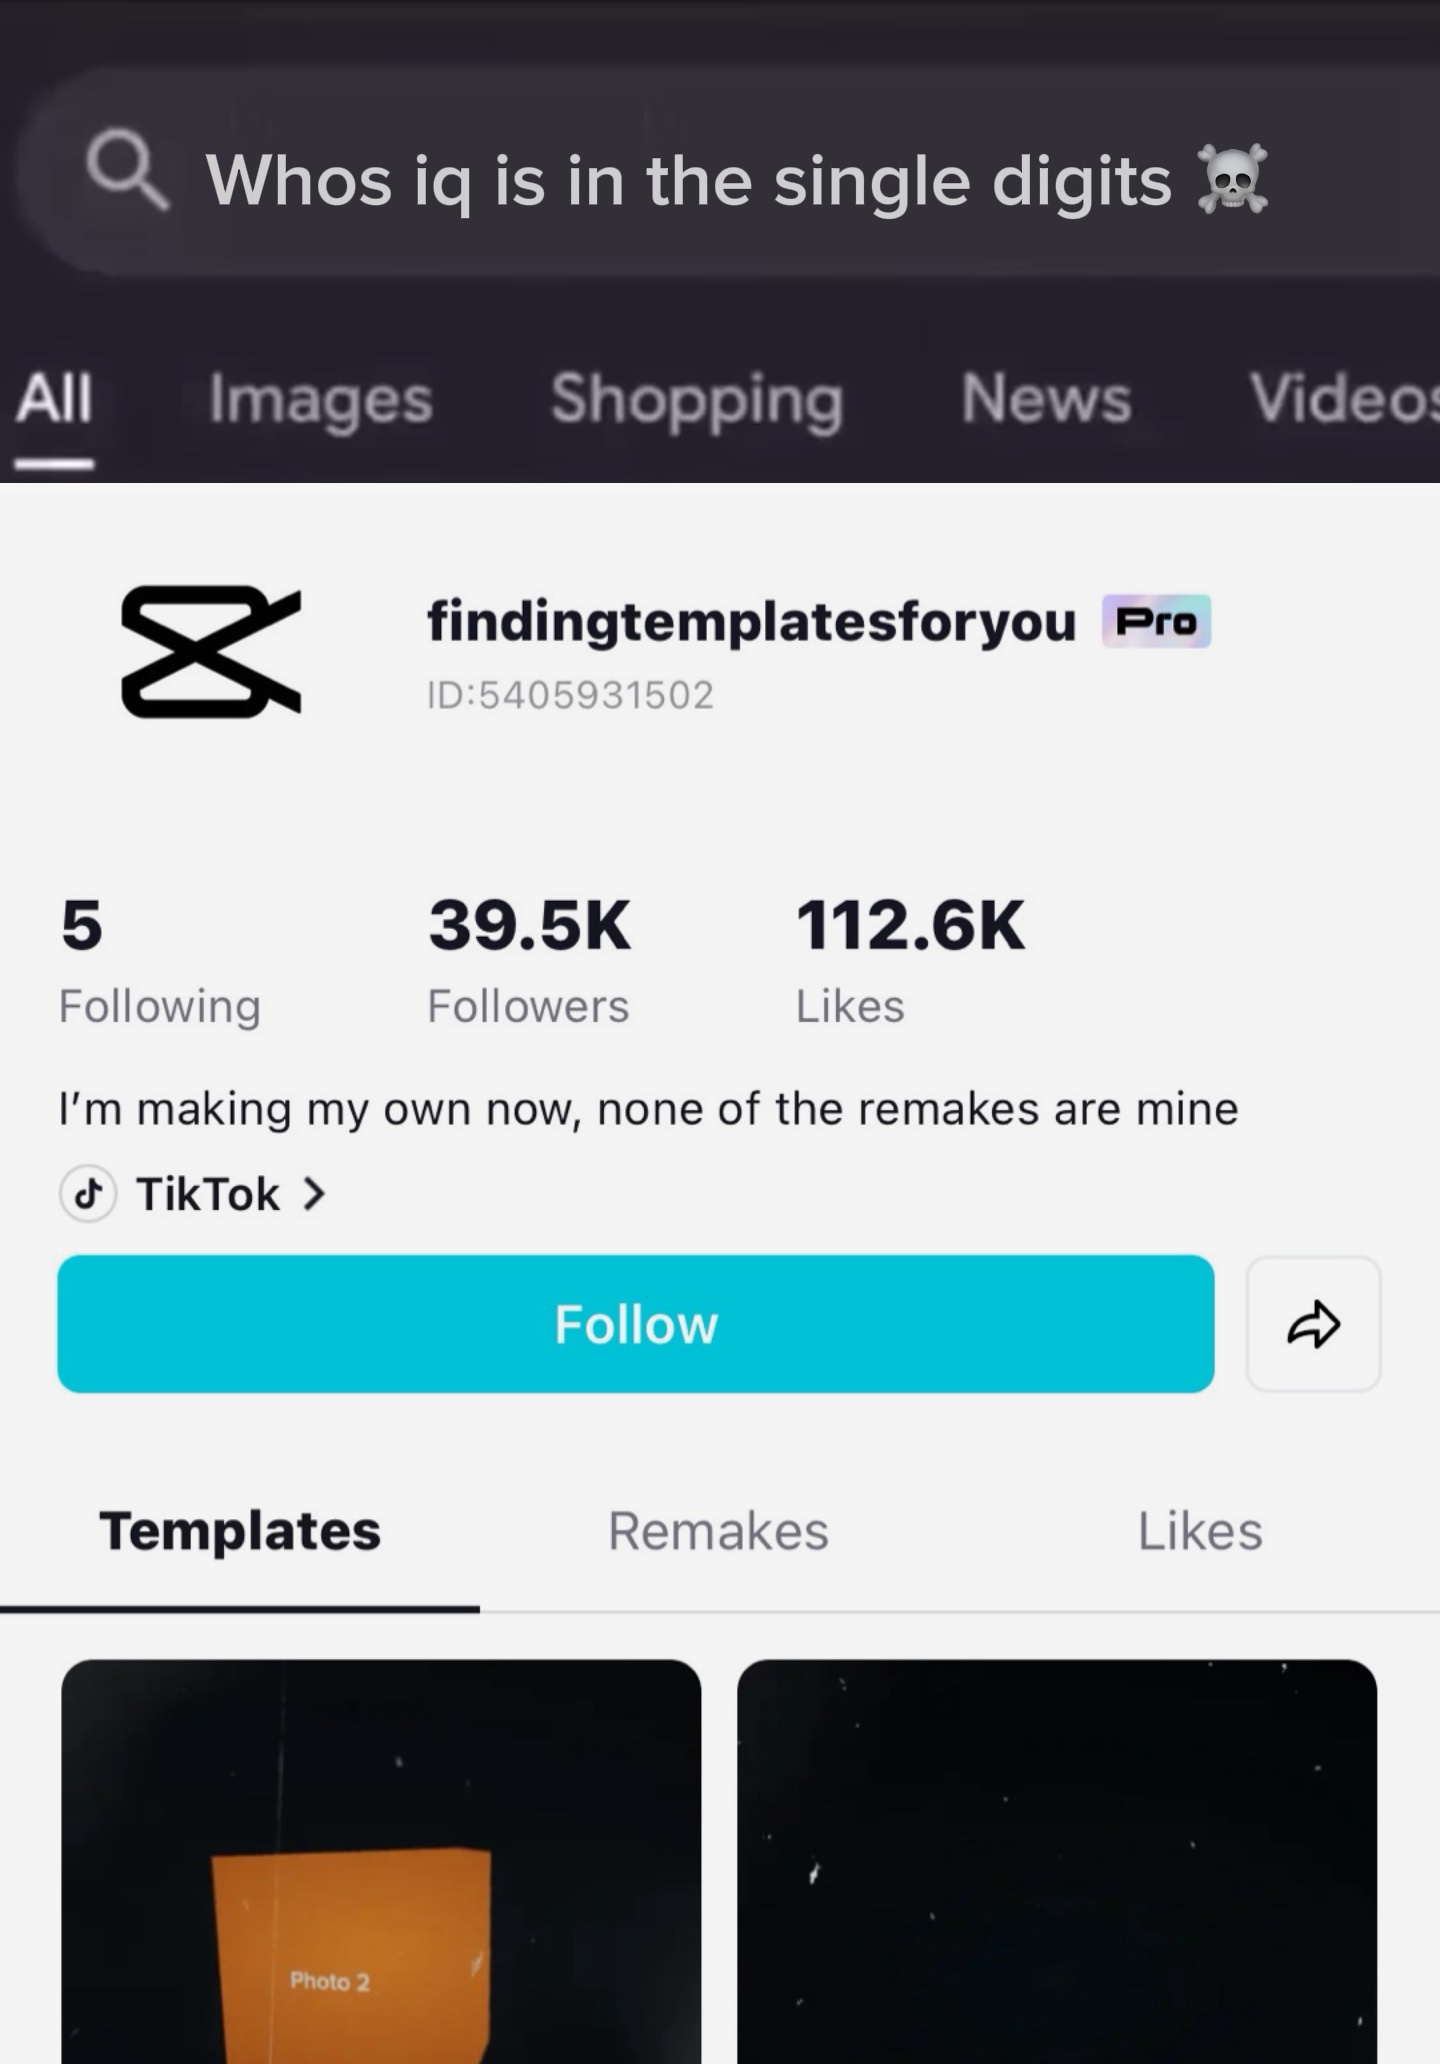This screenshot has width=1440, height=2064.
Task: Open the 5 Following list
Action: (x=159, y=960)
